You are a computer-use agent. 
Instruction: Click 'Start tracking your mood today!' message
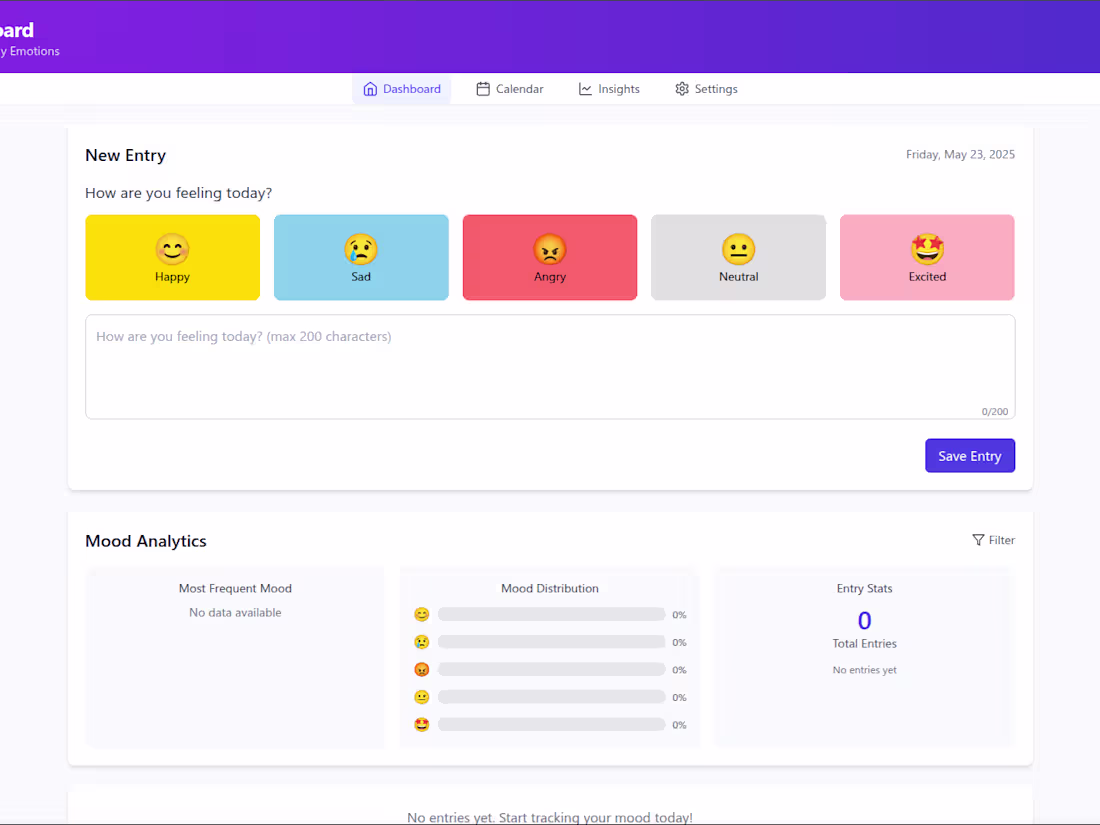596,817
